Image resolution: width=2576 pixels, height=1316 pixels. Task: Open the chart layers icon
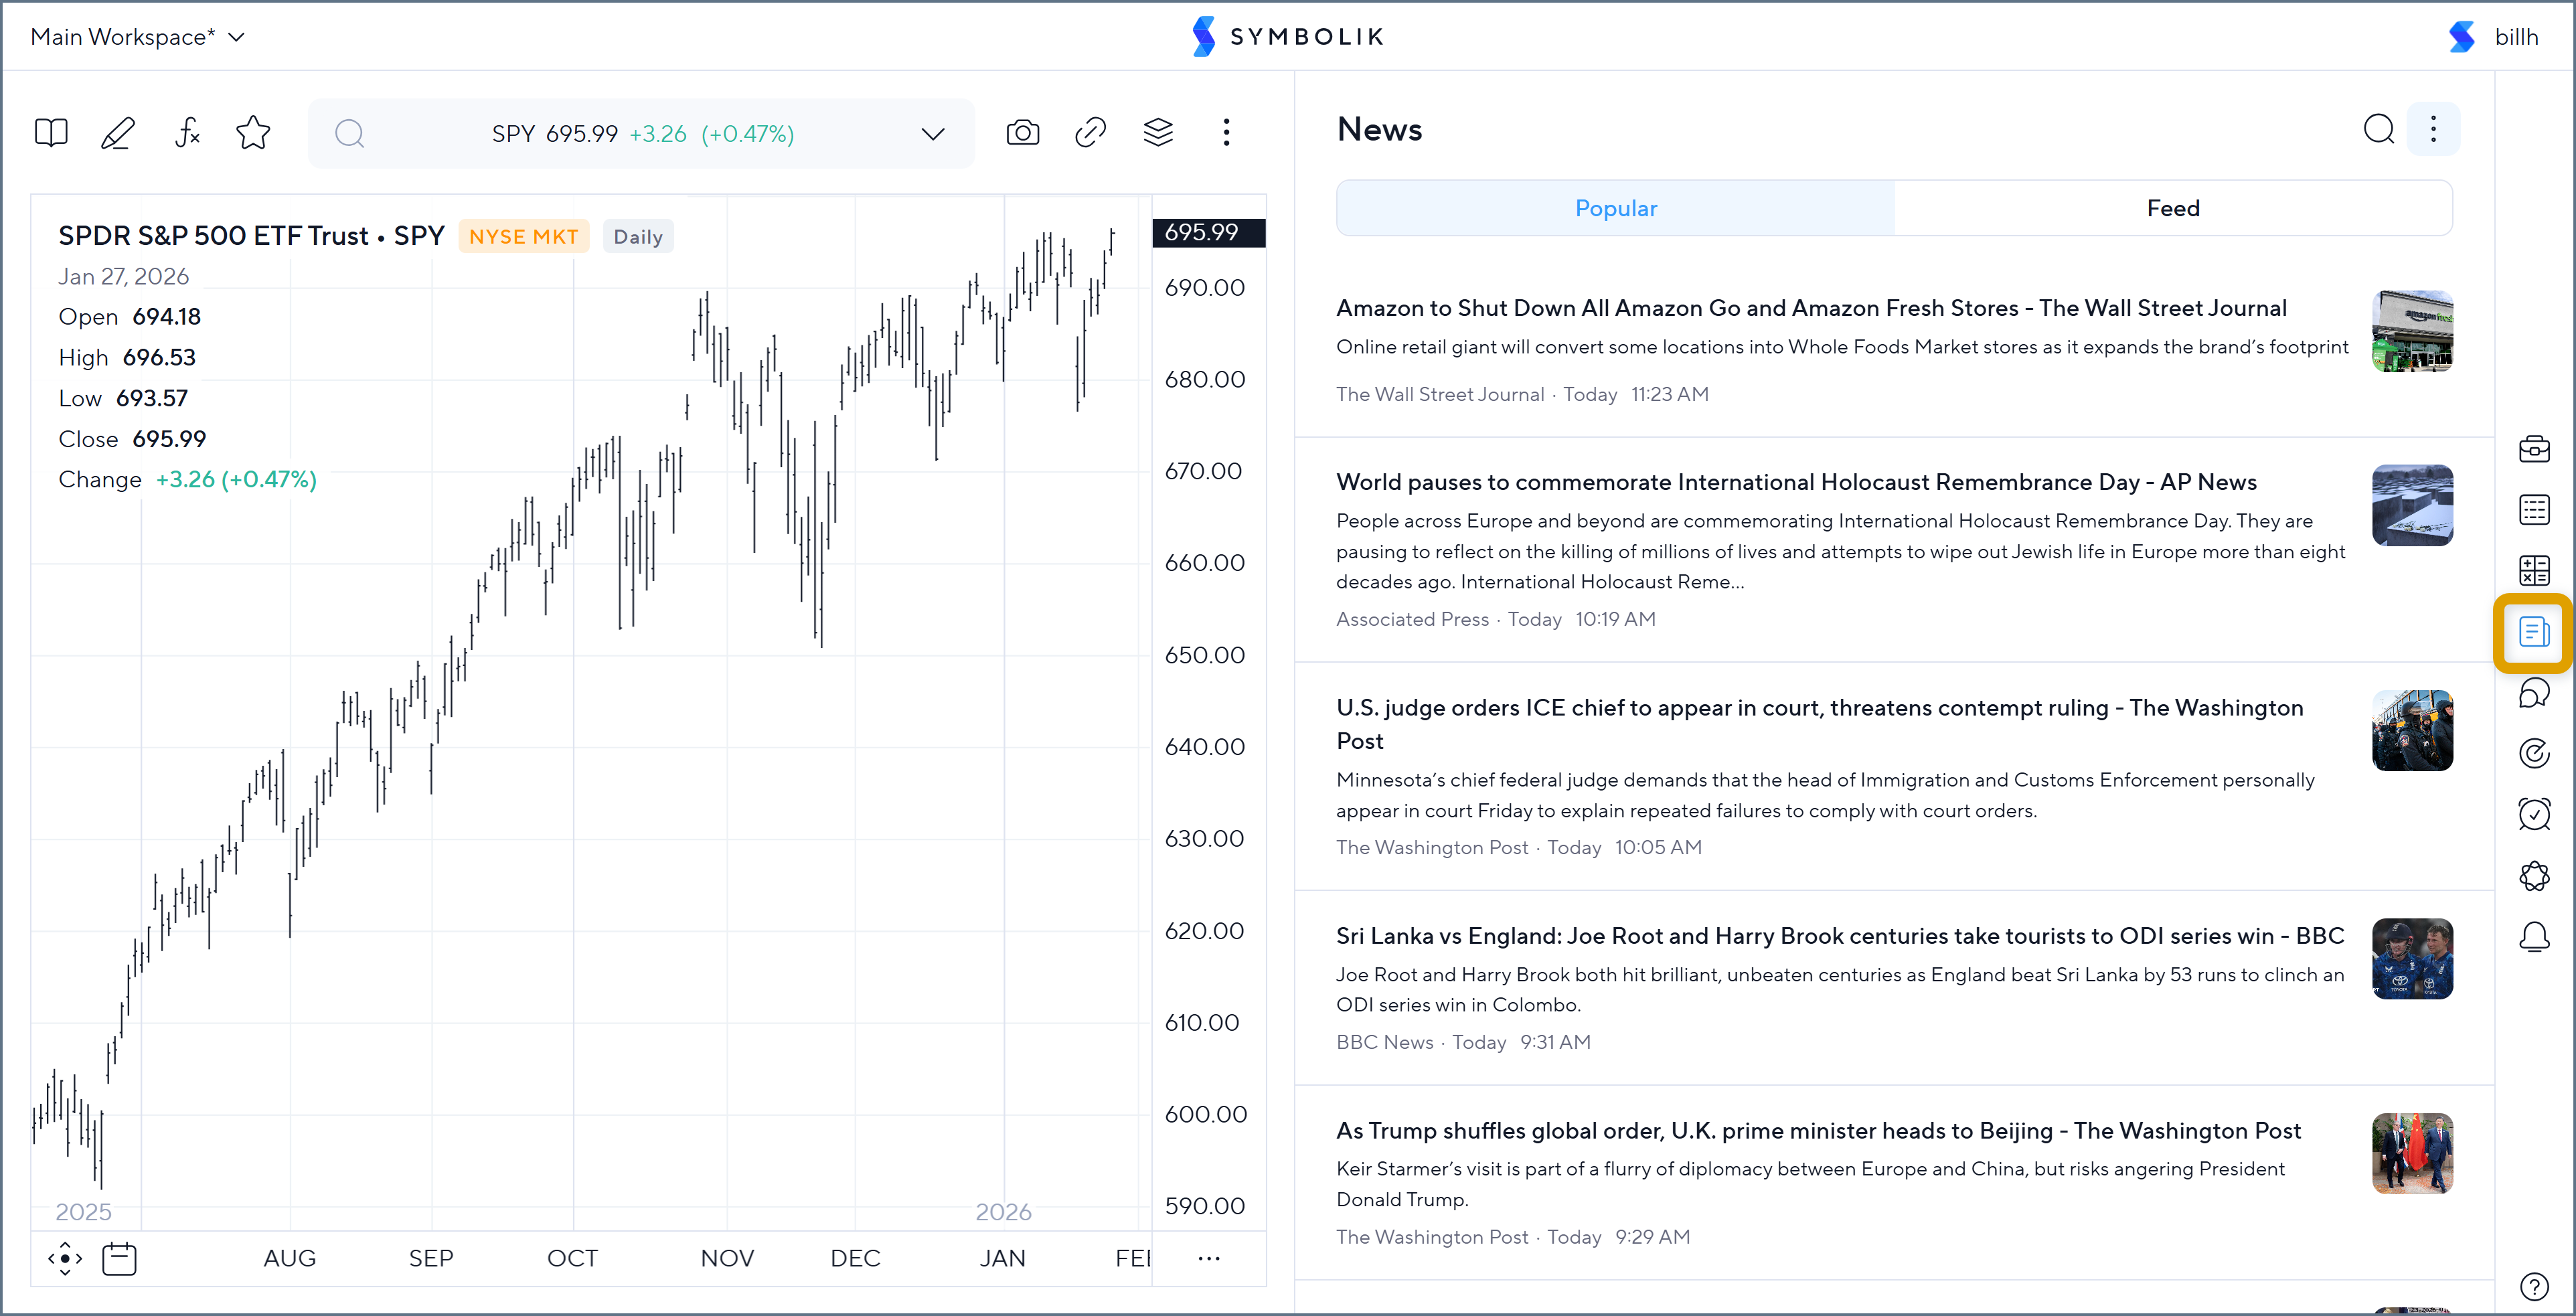point(1158,133)
